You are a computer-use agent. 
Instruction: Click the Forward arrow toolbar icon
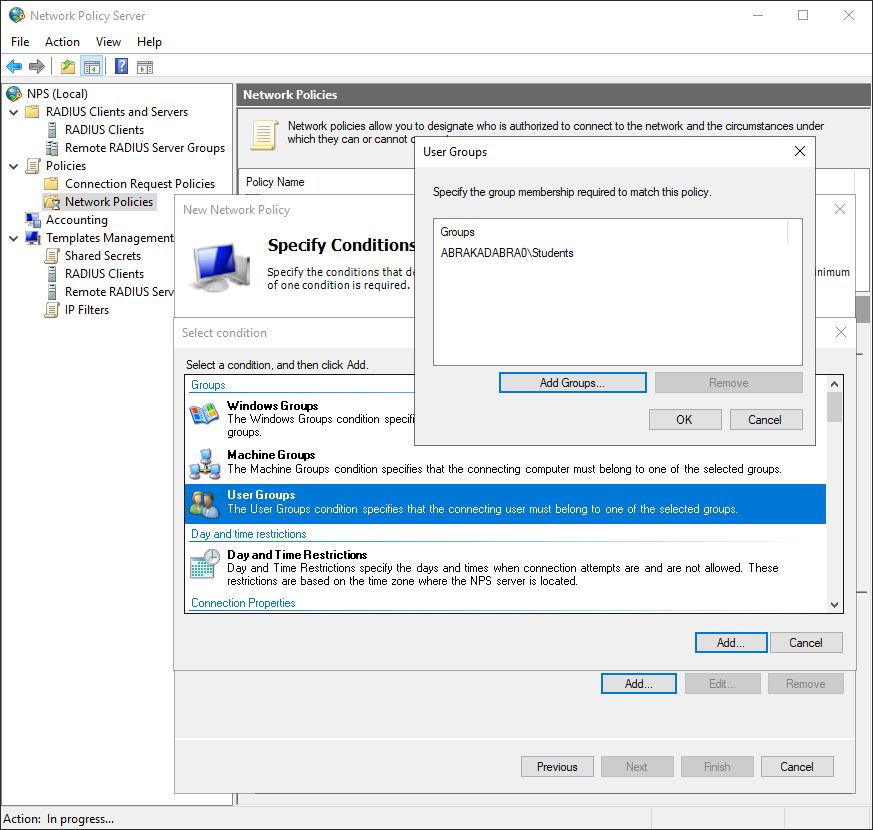point(36,67)
